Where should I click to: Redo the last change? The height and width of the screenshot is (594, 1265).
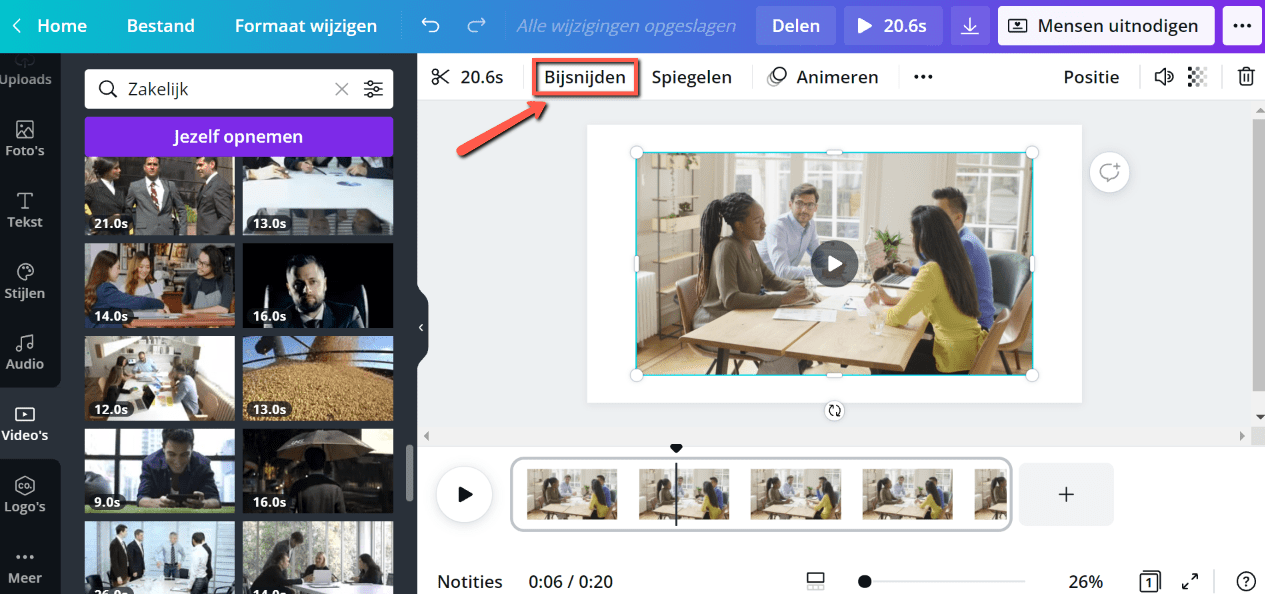[x=477, y=26]
